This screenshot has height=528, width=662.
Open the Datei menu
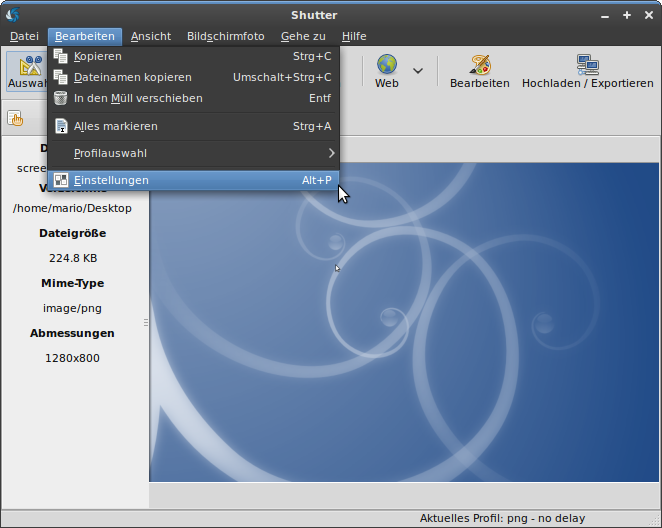[24, 36]
